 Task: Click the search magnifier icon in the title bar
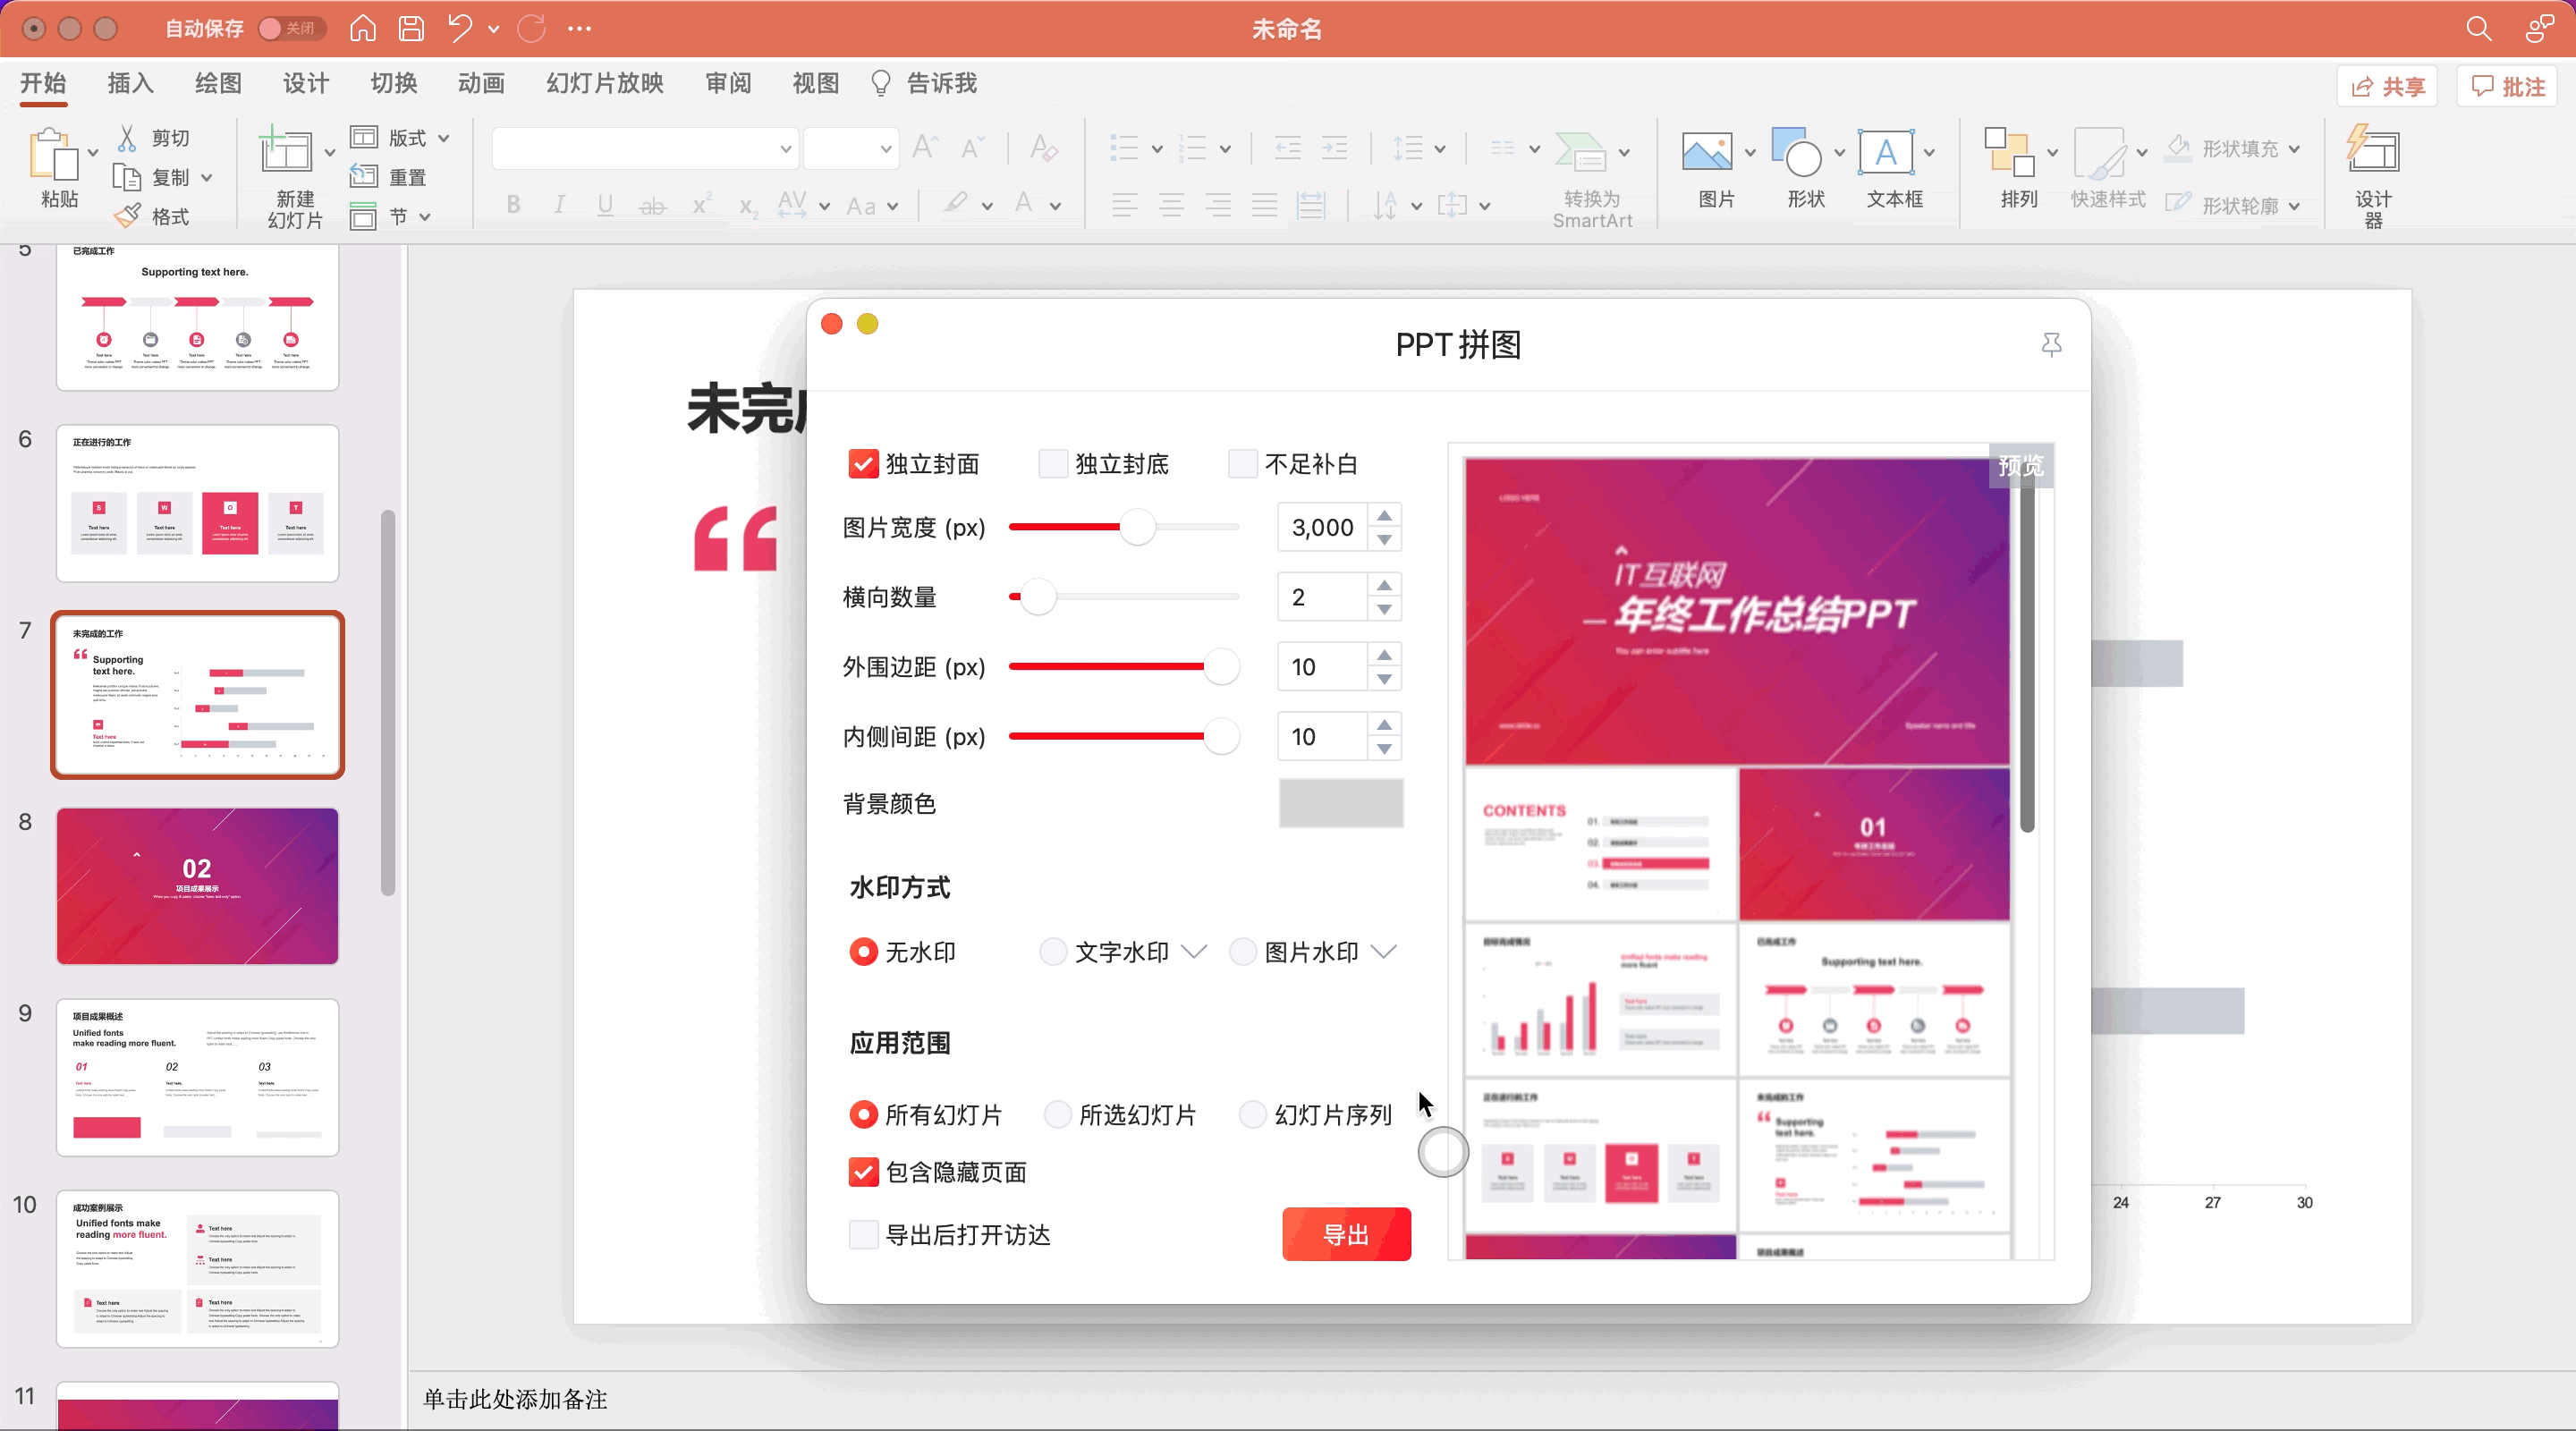point(2478,28)
